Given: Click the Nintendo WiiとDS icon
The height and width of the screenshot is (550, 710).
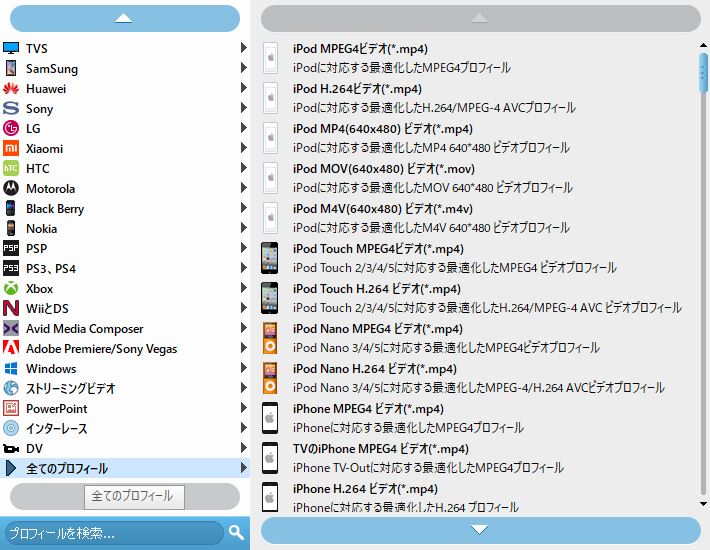Looking at the screenshot, I should click(11, 308).
